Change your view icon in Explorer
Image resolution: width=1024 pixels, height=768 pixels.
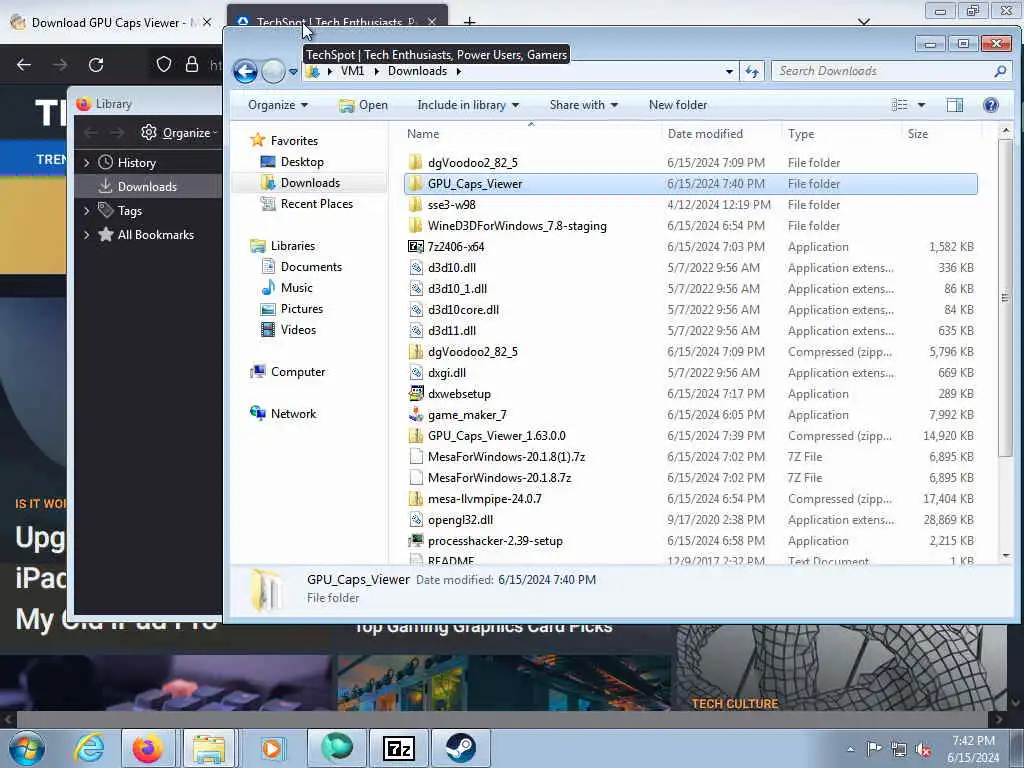click(899, 105)
